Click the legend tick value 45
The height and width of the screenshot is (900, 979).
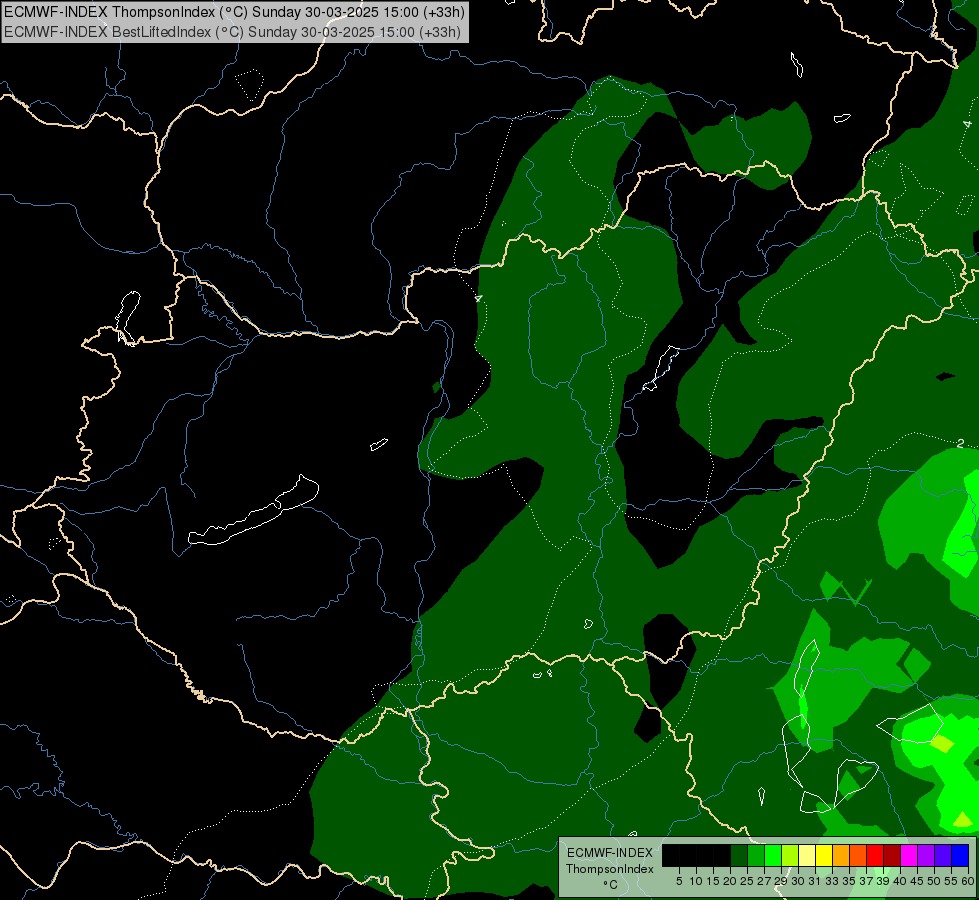pos(917,881)
